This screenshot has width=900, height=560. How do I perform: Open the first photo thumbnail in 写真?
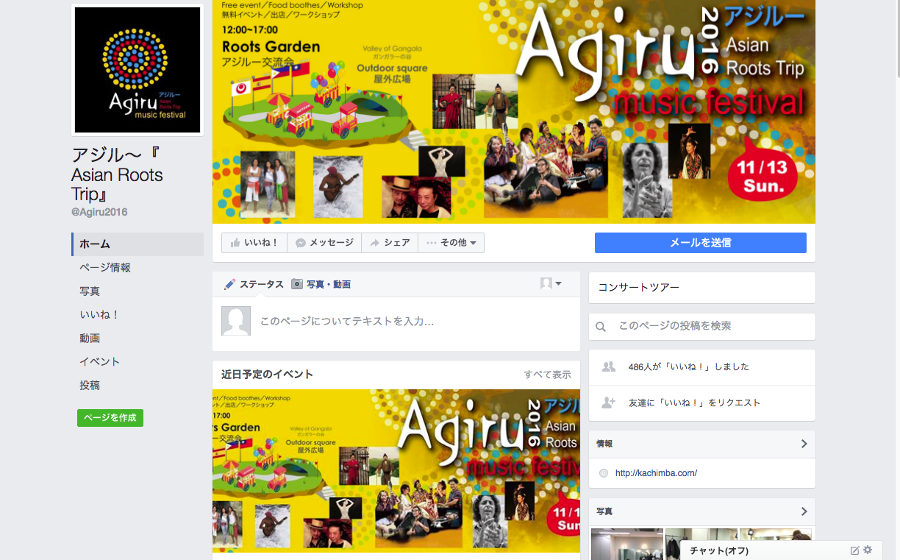[627, 544]
